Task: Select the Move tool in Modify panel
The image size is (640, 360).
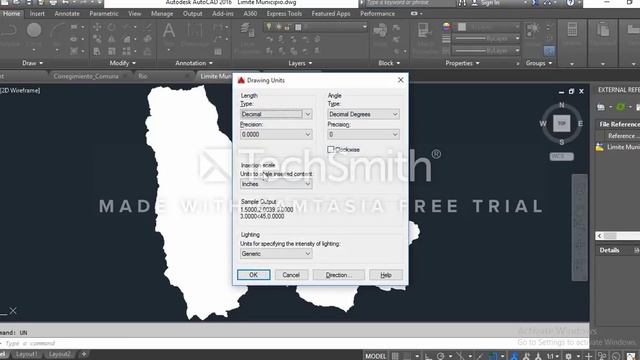Action: pyautogui.click(x=97, y=27)
